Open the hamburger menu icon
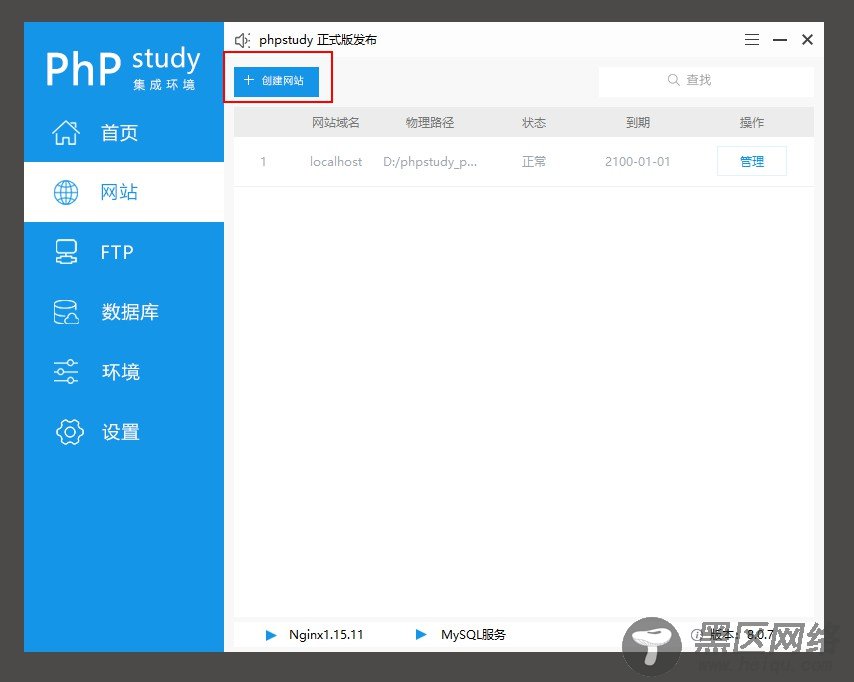Image resolution: width=854 pixels, height=682 pixels. tap(752, 40)
